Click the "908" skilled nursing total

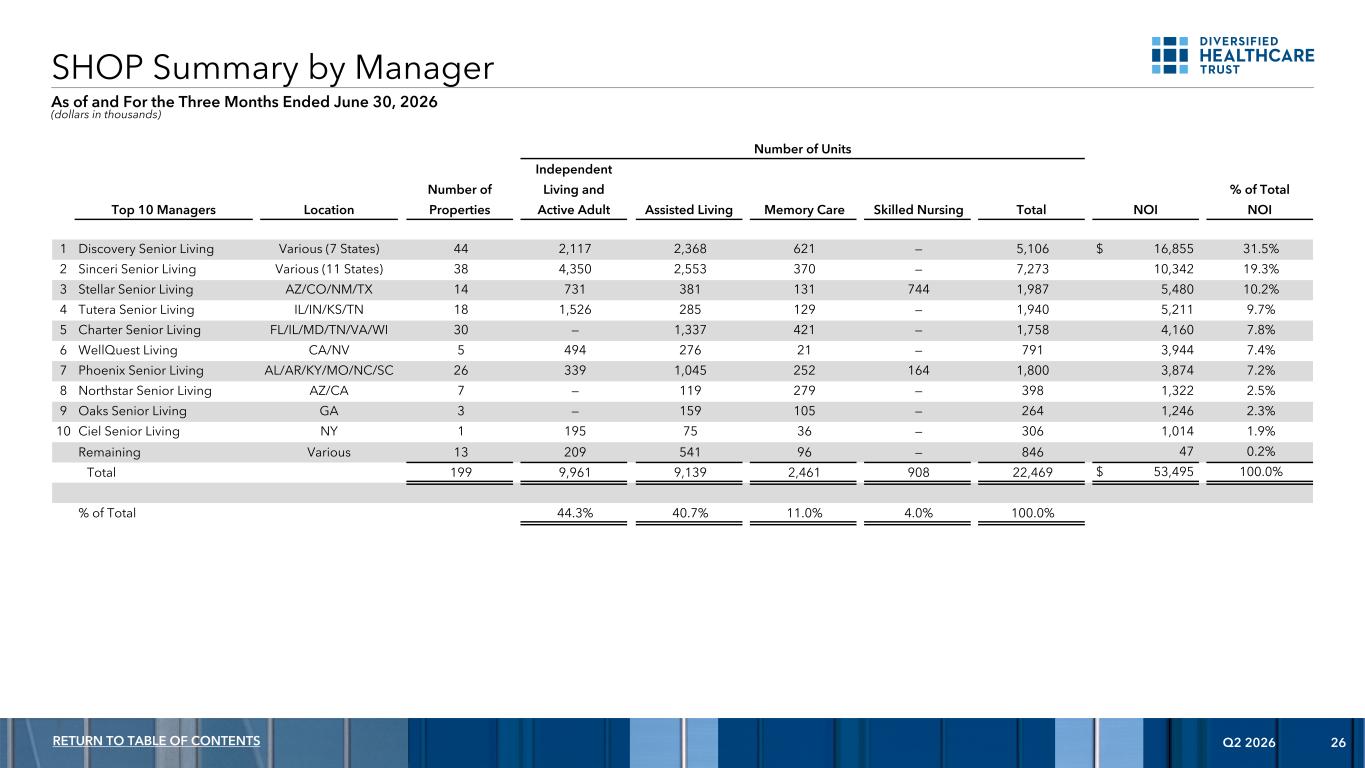click(x=917, y=472)
